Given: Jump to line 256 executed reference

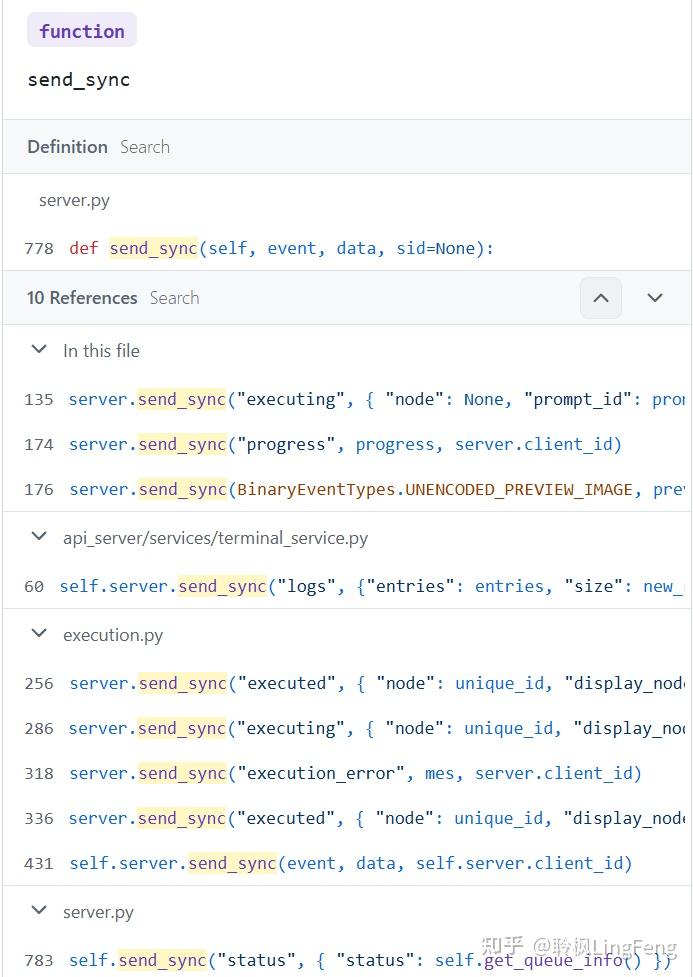Looking at the screenshot, I should click(350, 683).
